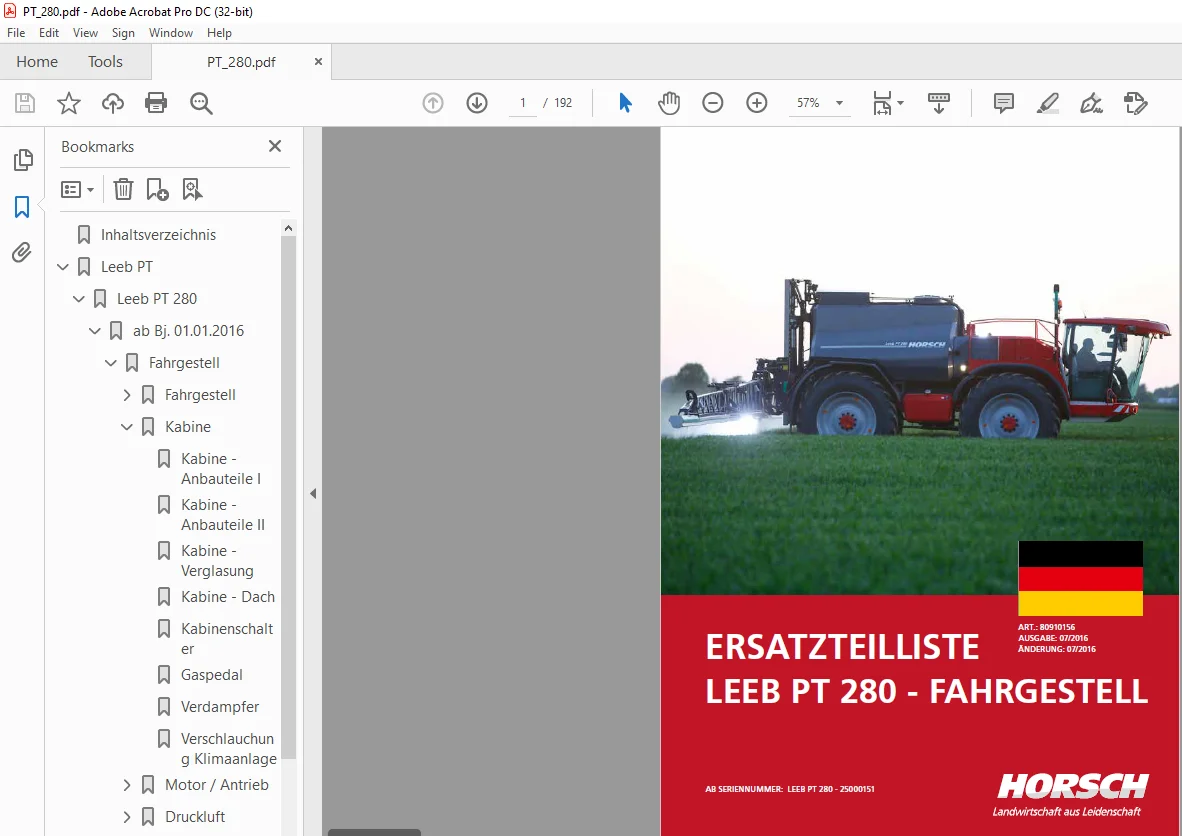Select the Druckluft bookmark label
1182x836 pixels.
(195, 816)
